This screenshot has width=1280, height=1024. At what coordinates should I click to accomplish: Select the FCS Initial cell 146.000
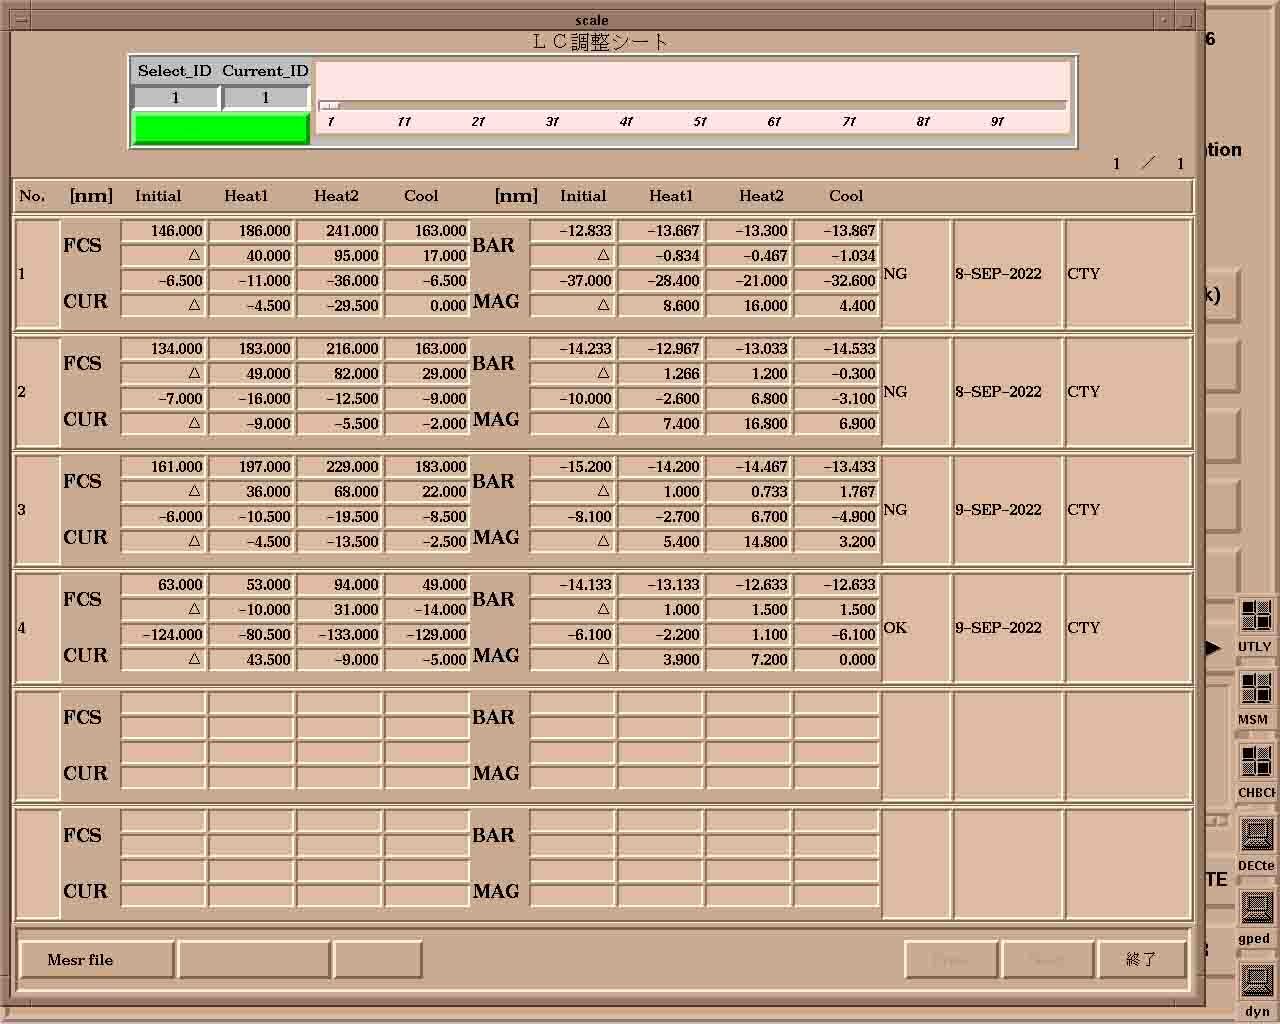[x=163, y=231]
